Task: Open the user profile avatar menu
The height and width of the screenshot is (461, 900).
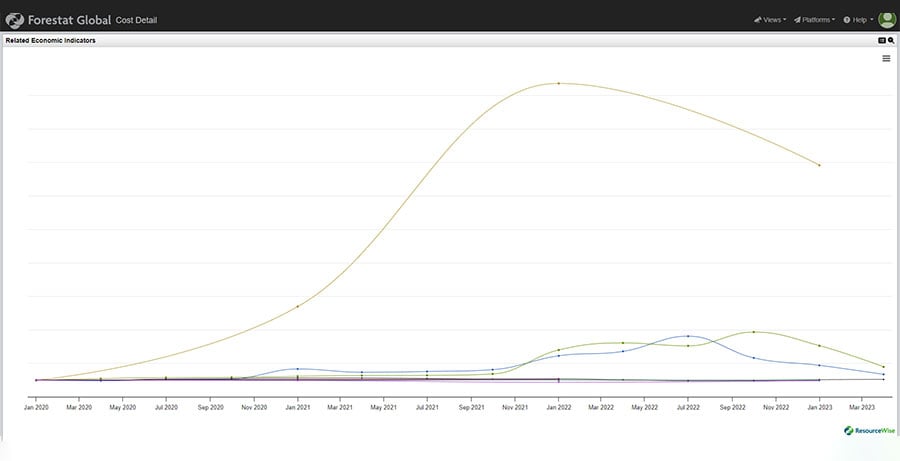Action: coord(887,20)
